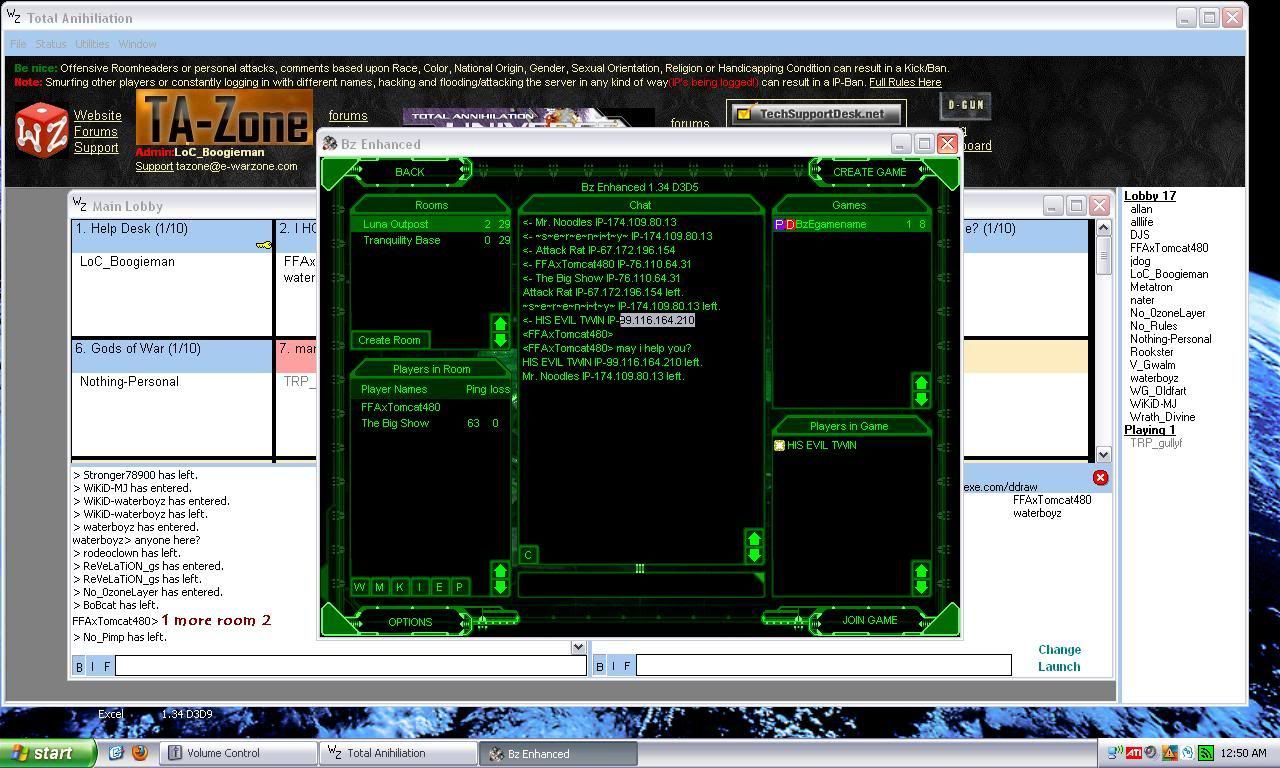Click the Main Lobby chat input field
The image size is (1280, 768).
coord(350,666)
